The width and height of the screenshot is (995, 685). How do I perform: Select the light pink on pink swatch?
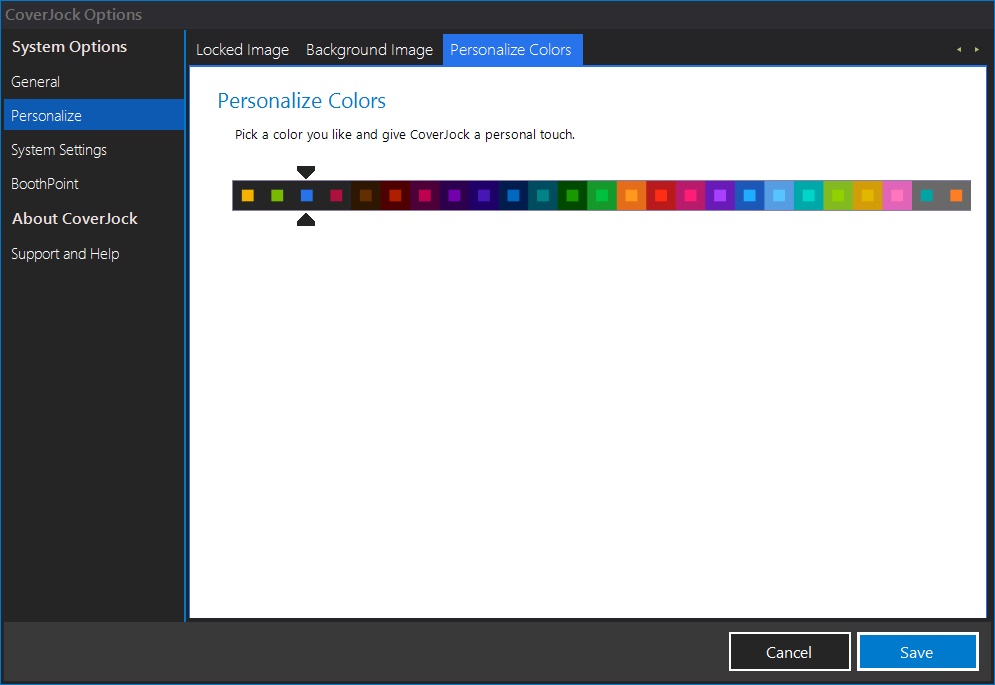897,196
